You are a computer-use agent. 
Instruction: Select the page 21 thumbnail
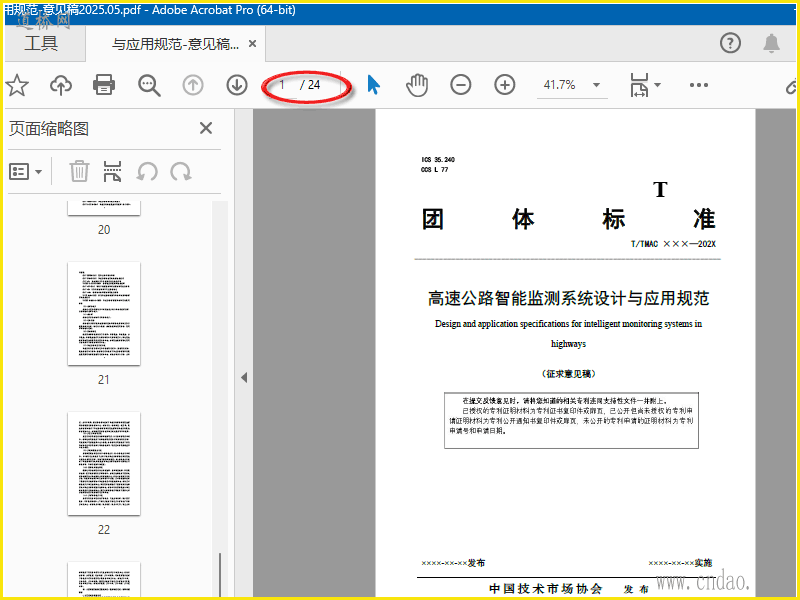pos(104,314)
